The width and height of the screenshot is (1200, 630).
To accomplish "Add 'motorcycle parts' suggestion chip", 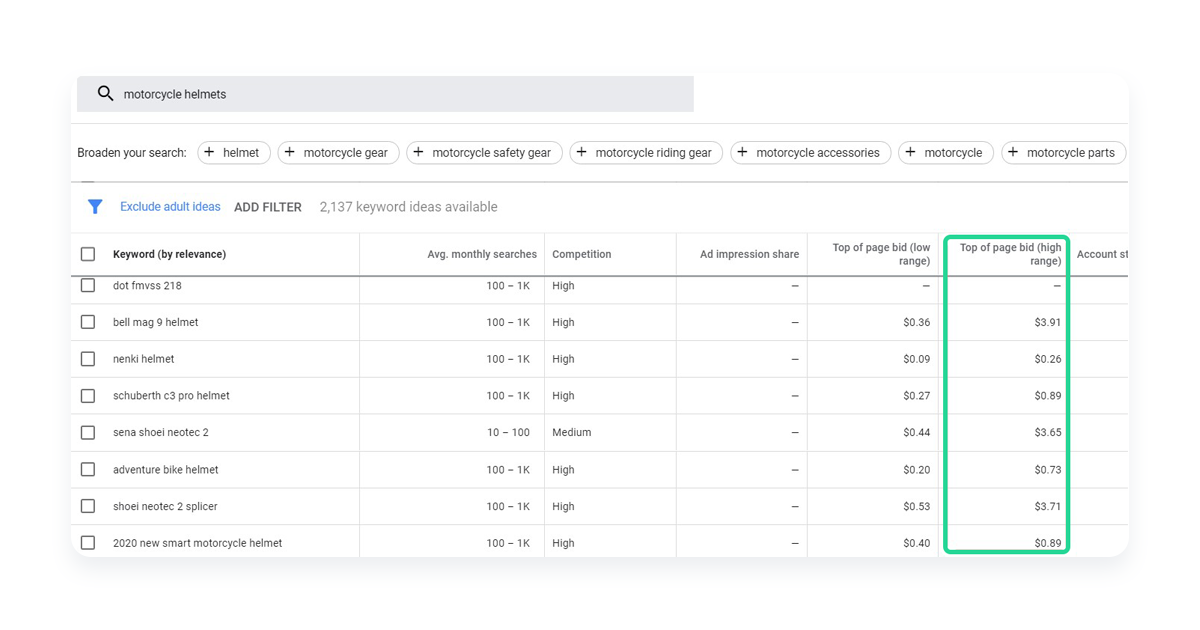I will [x=1064, y=153].
